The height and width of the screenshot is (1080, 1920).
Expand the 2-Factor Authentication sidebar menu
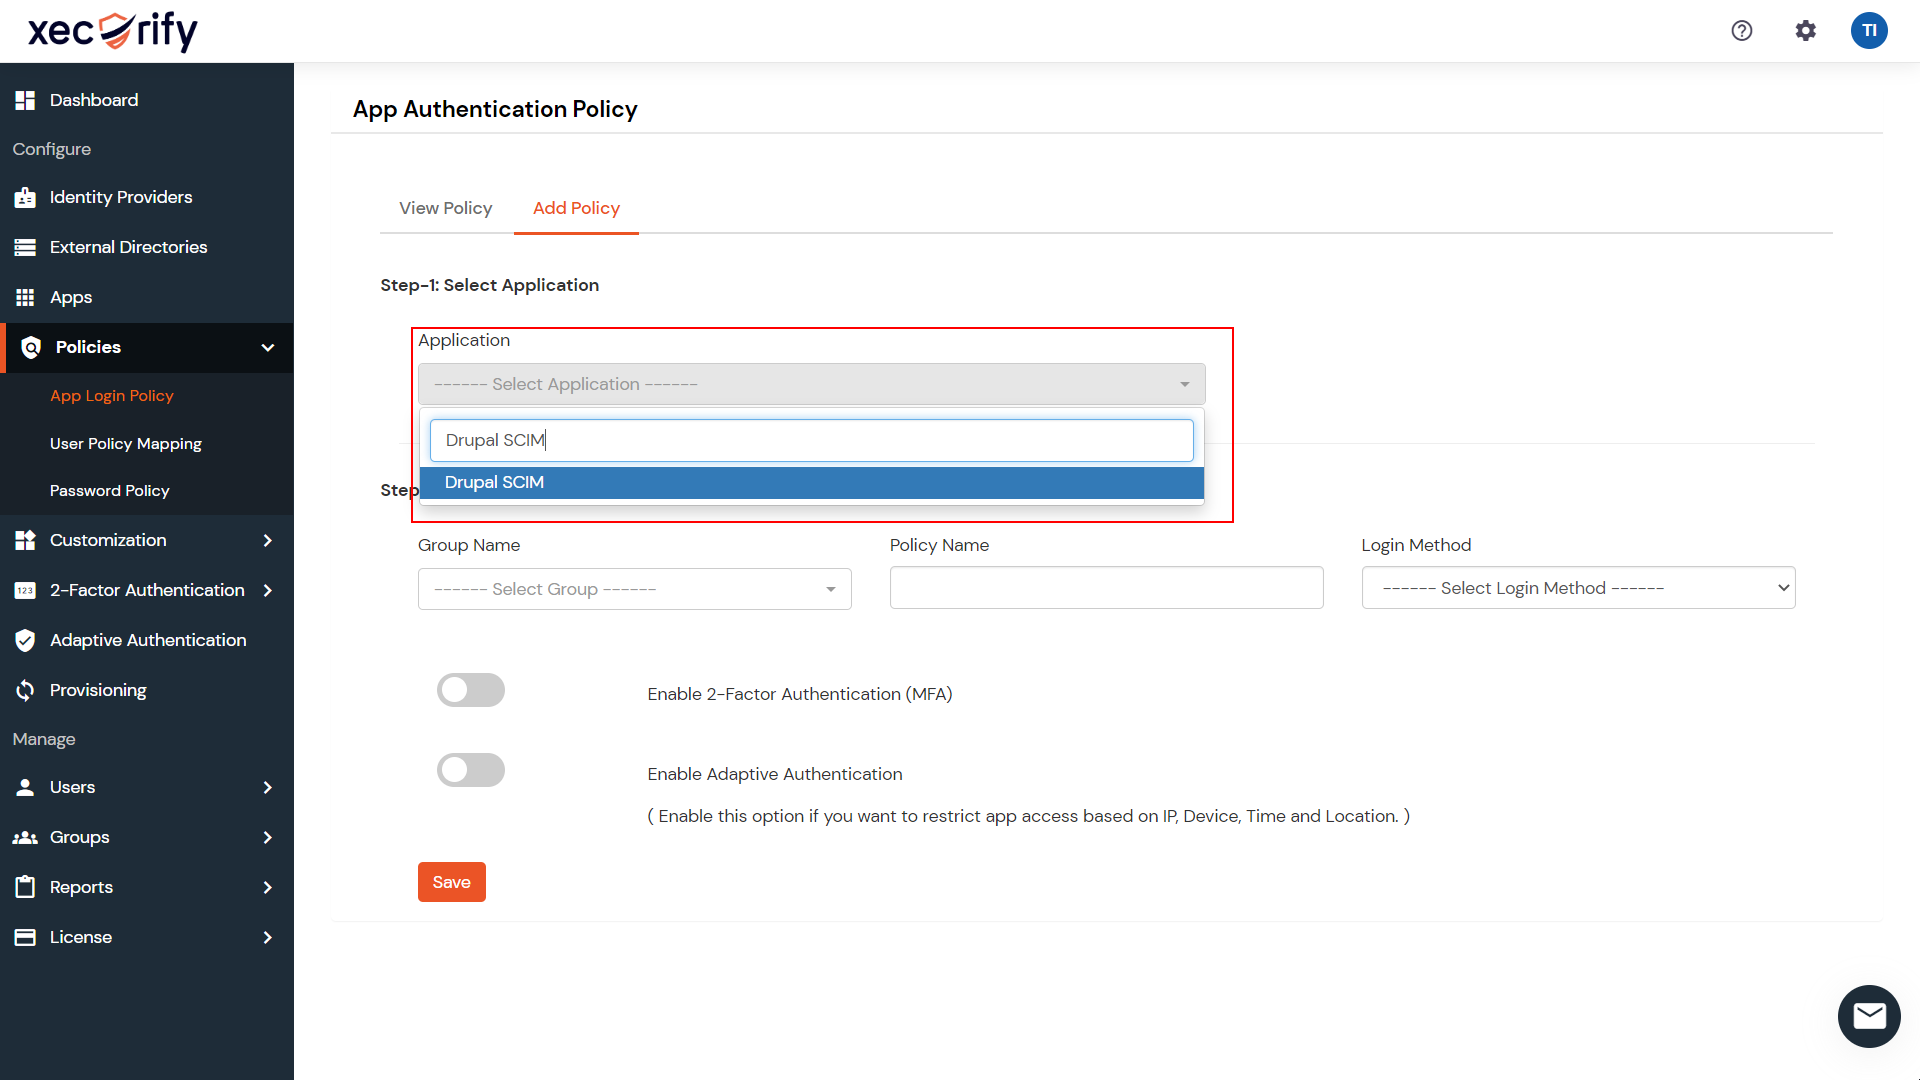(147, 590)
